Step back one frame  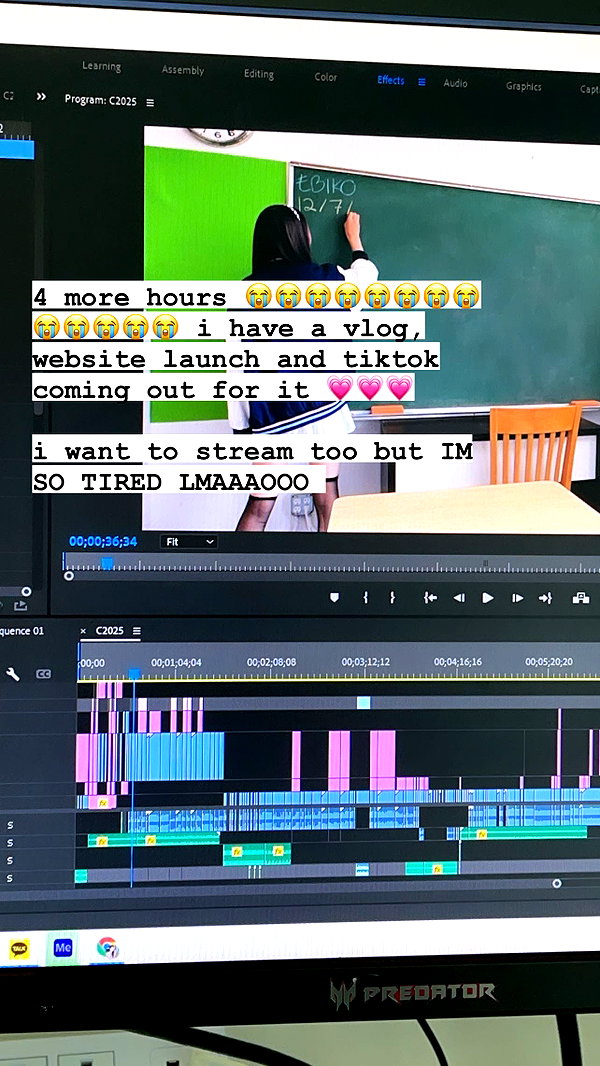click(x=459, y=598)
